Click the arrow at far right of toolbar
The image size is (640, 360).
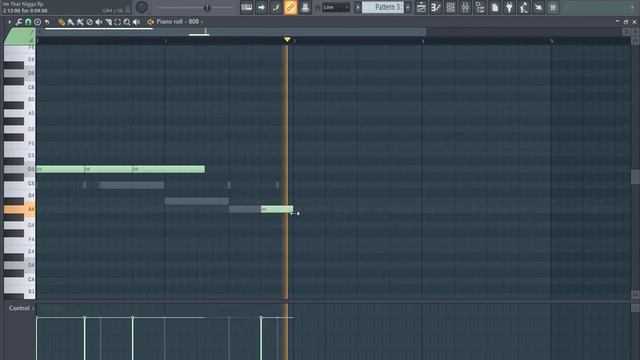click(x=632, y=7)
